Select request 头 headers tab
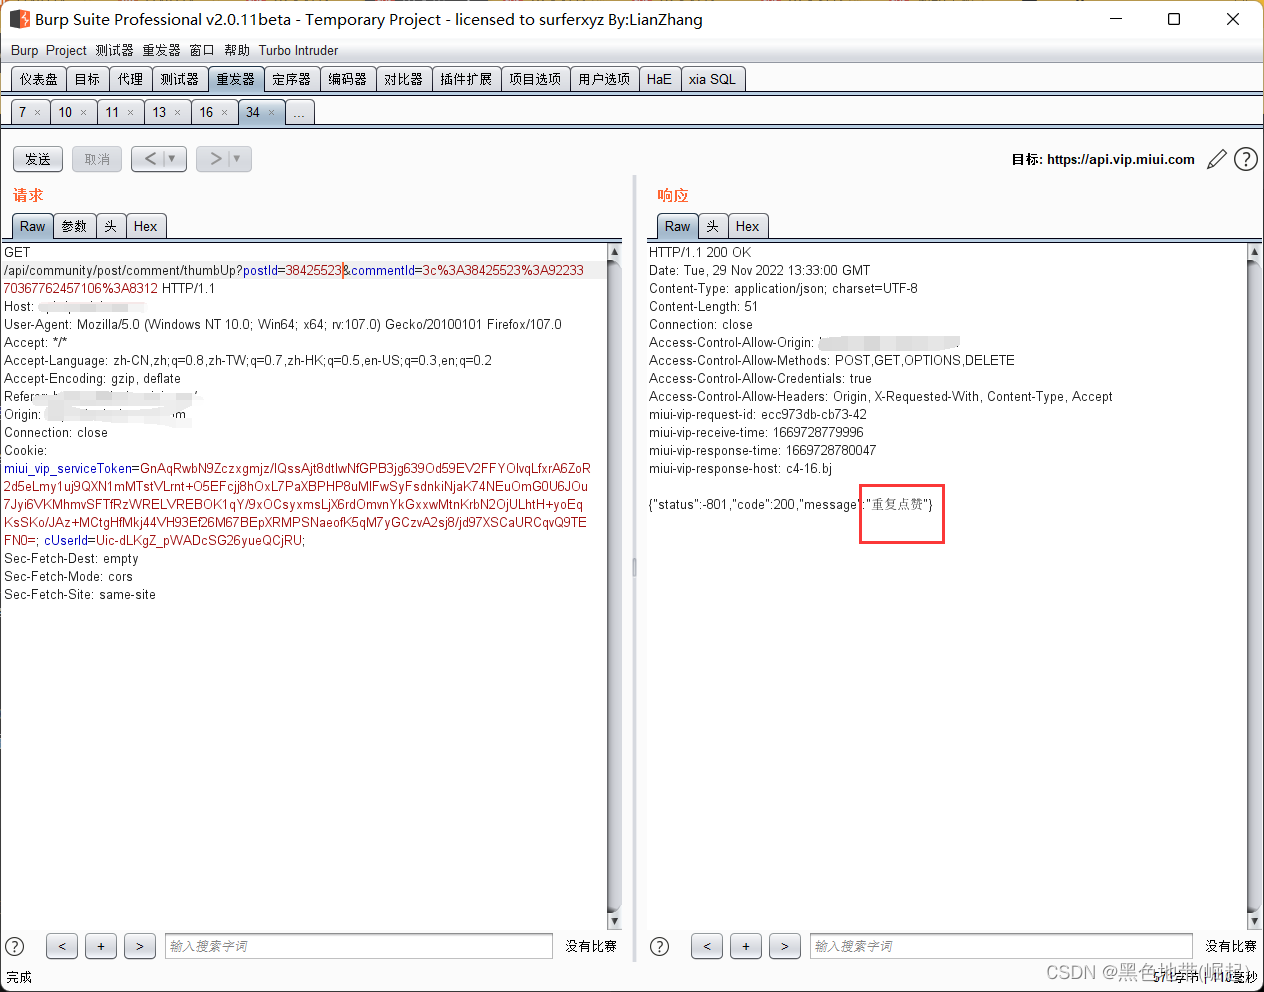1264x992 pixels. tap(111, 226)
